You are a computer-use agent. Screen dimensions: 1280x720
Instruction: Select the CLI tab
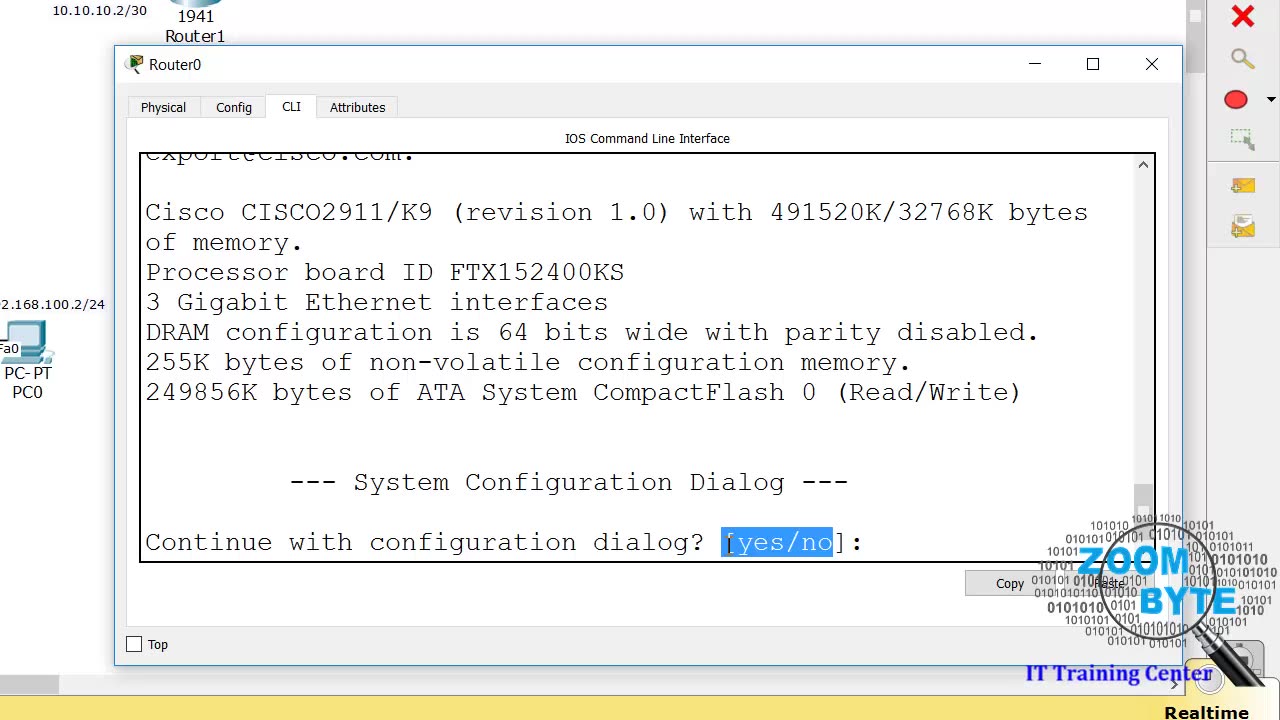(x=291, y=106)
